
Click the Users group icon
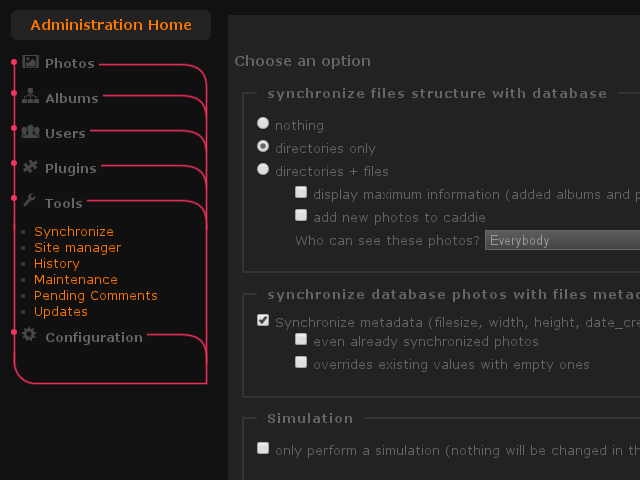tap(30, 132)
